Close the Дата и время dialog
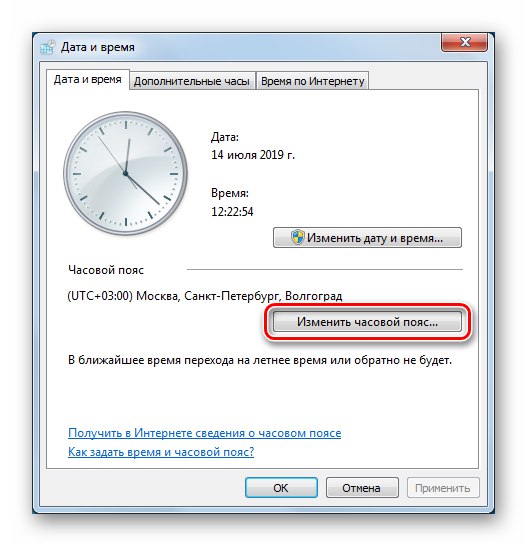This screenshot has height=546, width=527. click(464, 42)
